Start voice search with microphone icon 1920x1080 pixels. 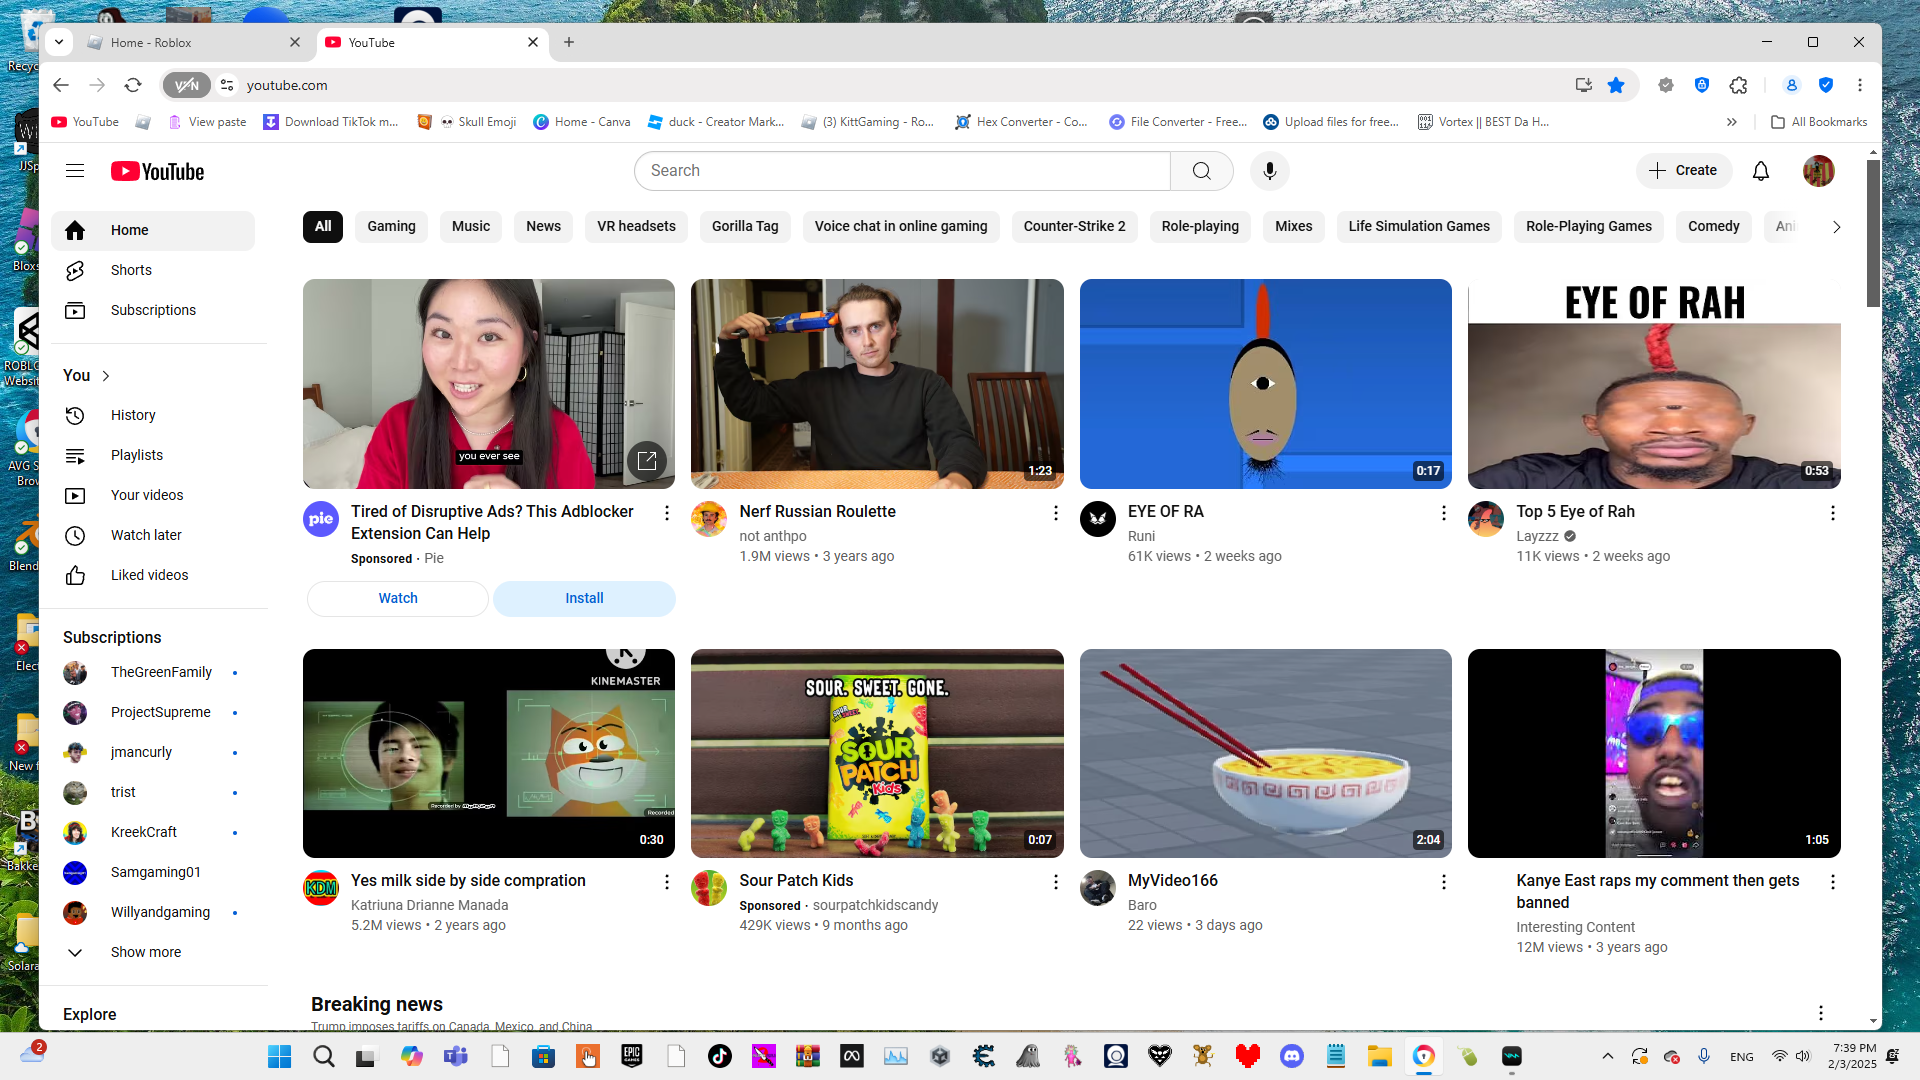pos(1269,171)
